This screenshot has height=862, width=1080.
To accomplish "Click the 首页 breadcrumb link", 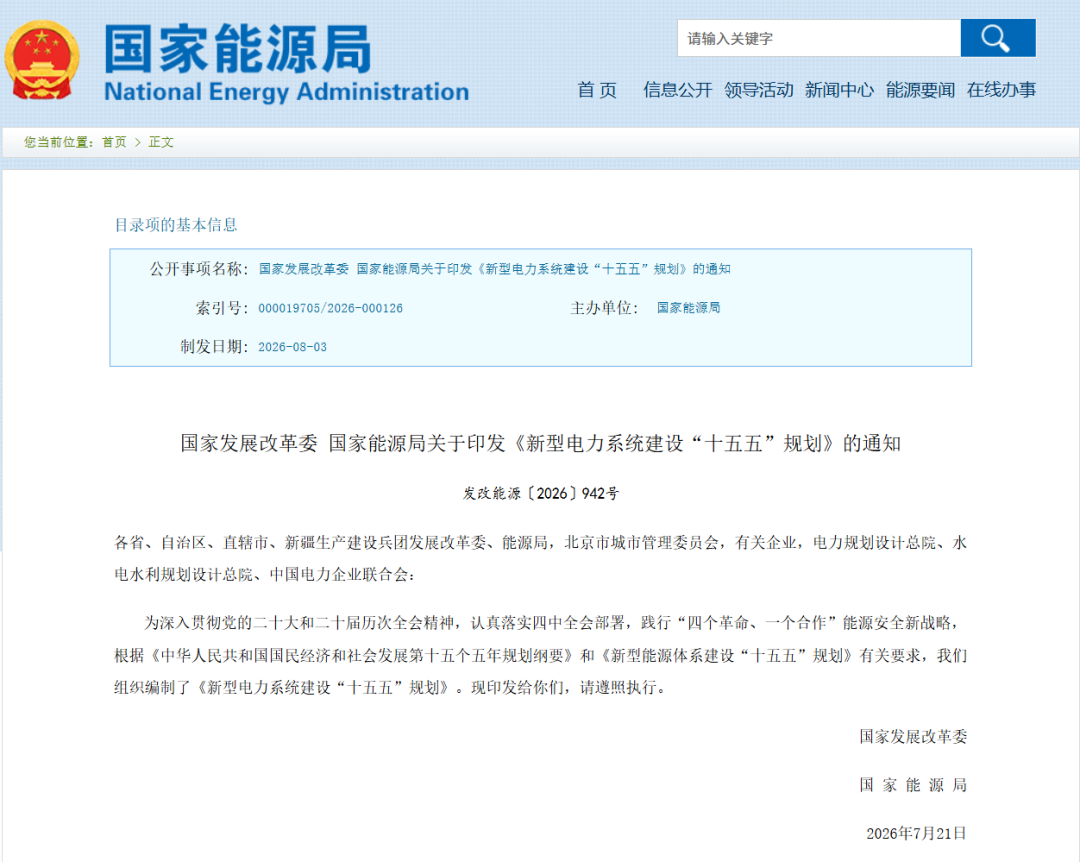I will coord(114,142).
